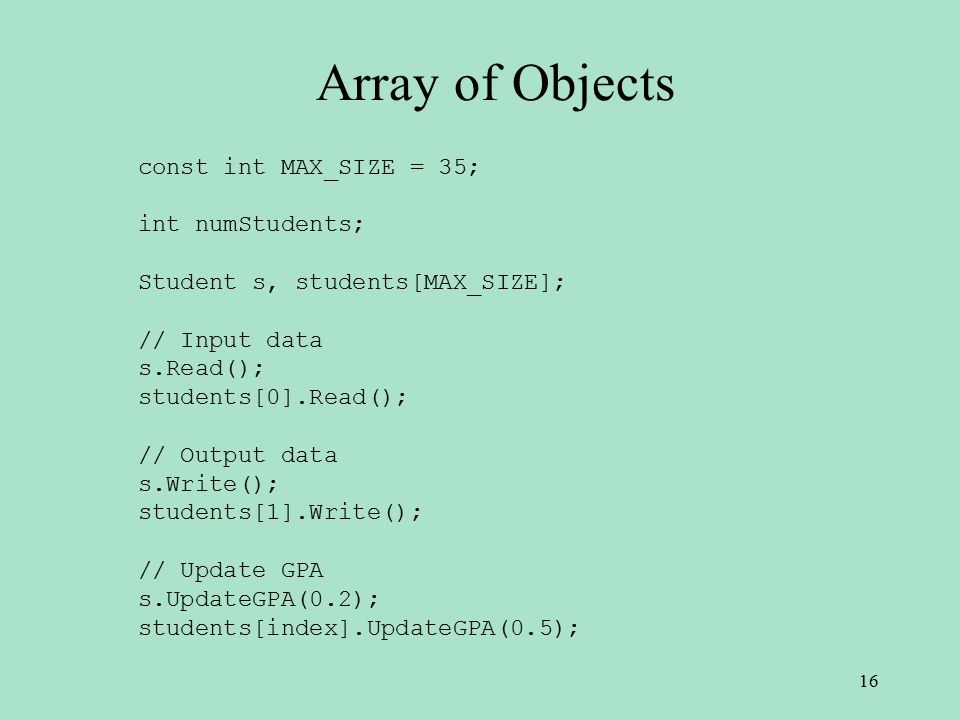The height and width of the screenshot is (720, 960).
Task: Click slide number 16
Action: 869,681
